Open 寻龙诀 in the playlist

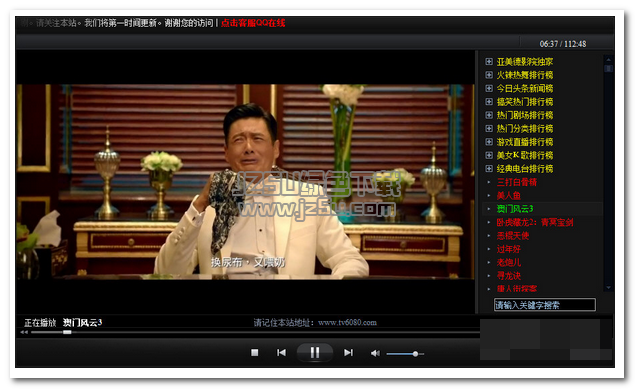(509, 276)
